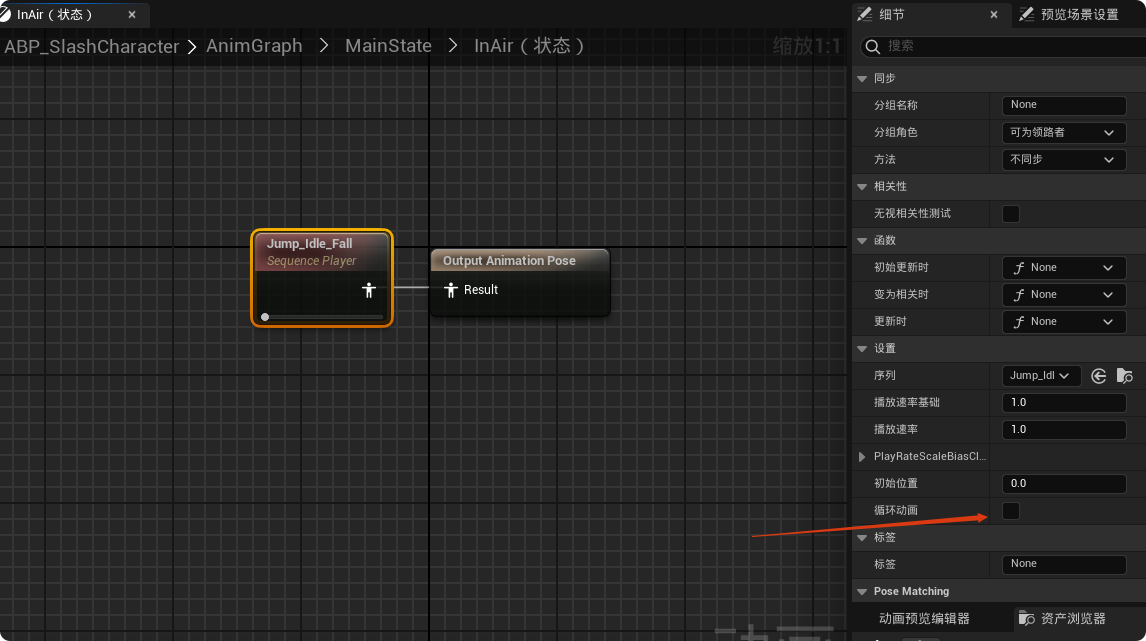This screenshot has height=641, width=1146.
Task: Open the 分组角色 dropdown
Action: coord(1063,132)
